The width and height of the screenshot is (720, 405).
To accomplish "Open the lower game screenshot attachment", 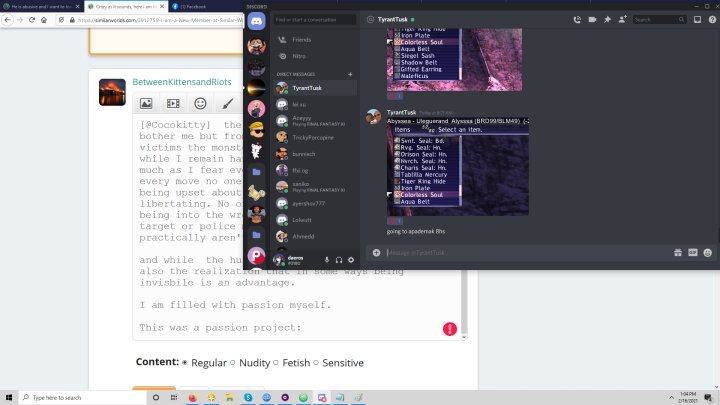I will tap(458, 167).
